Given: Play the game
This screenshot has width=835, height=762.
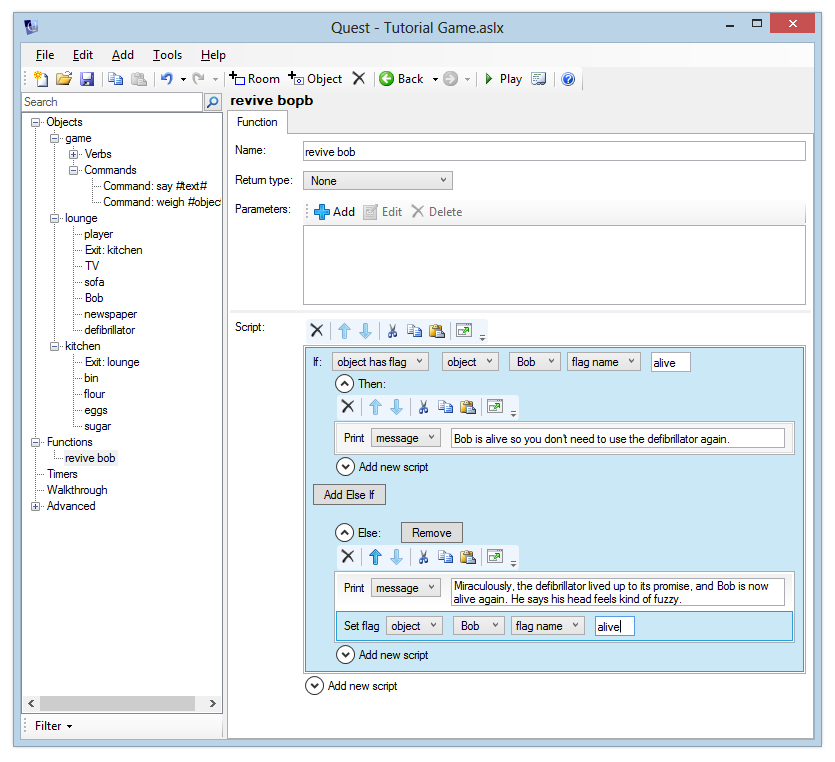Looking at the screenshot, I should [503, 79].
